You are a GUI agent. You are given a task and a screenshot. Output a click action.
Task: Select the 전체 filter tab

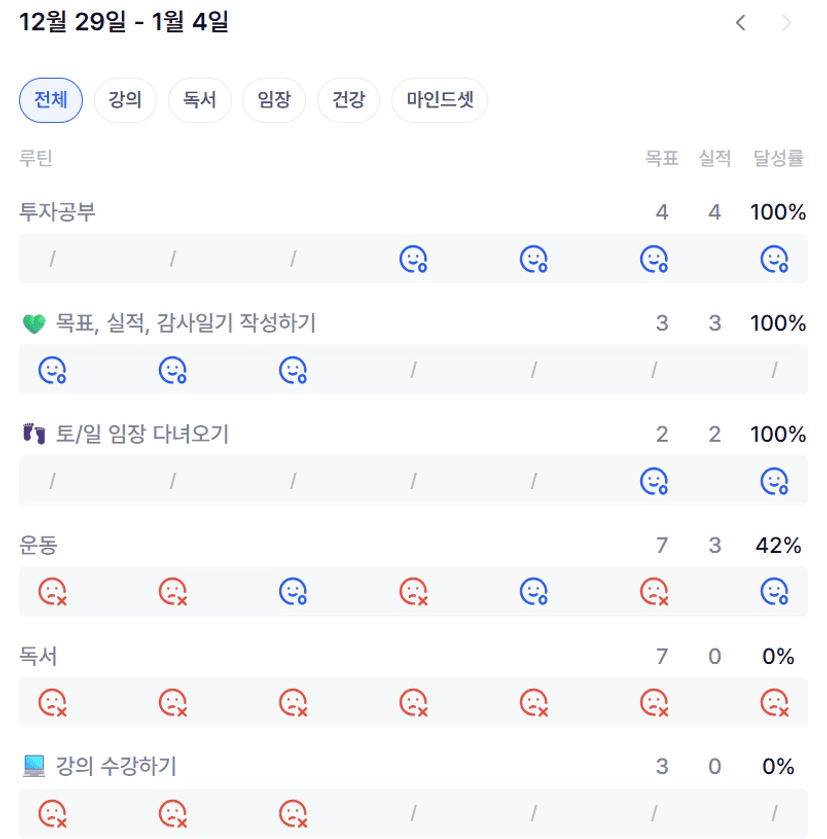click(x=51, y=100)
